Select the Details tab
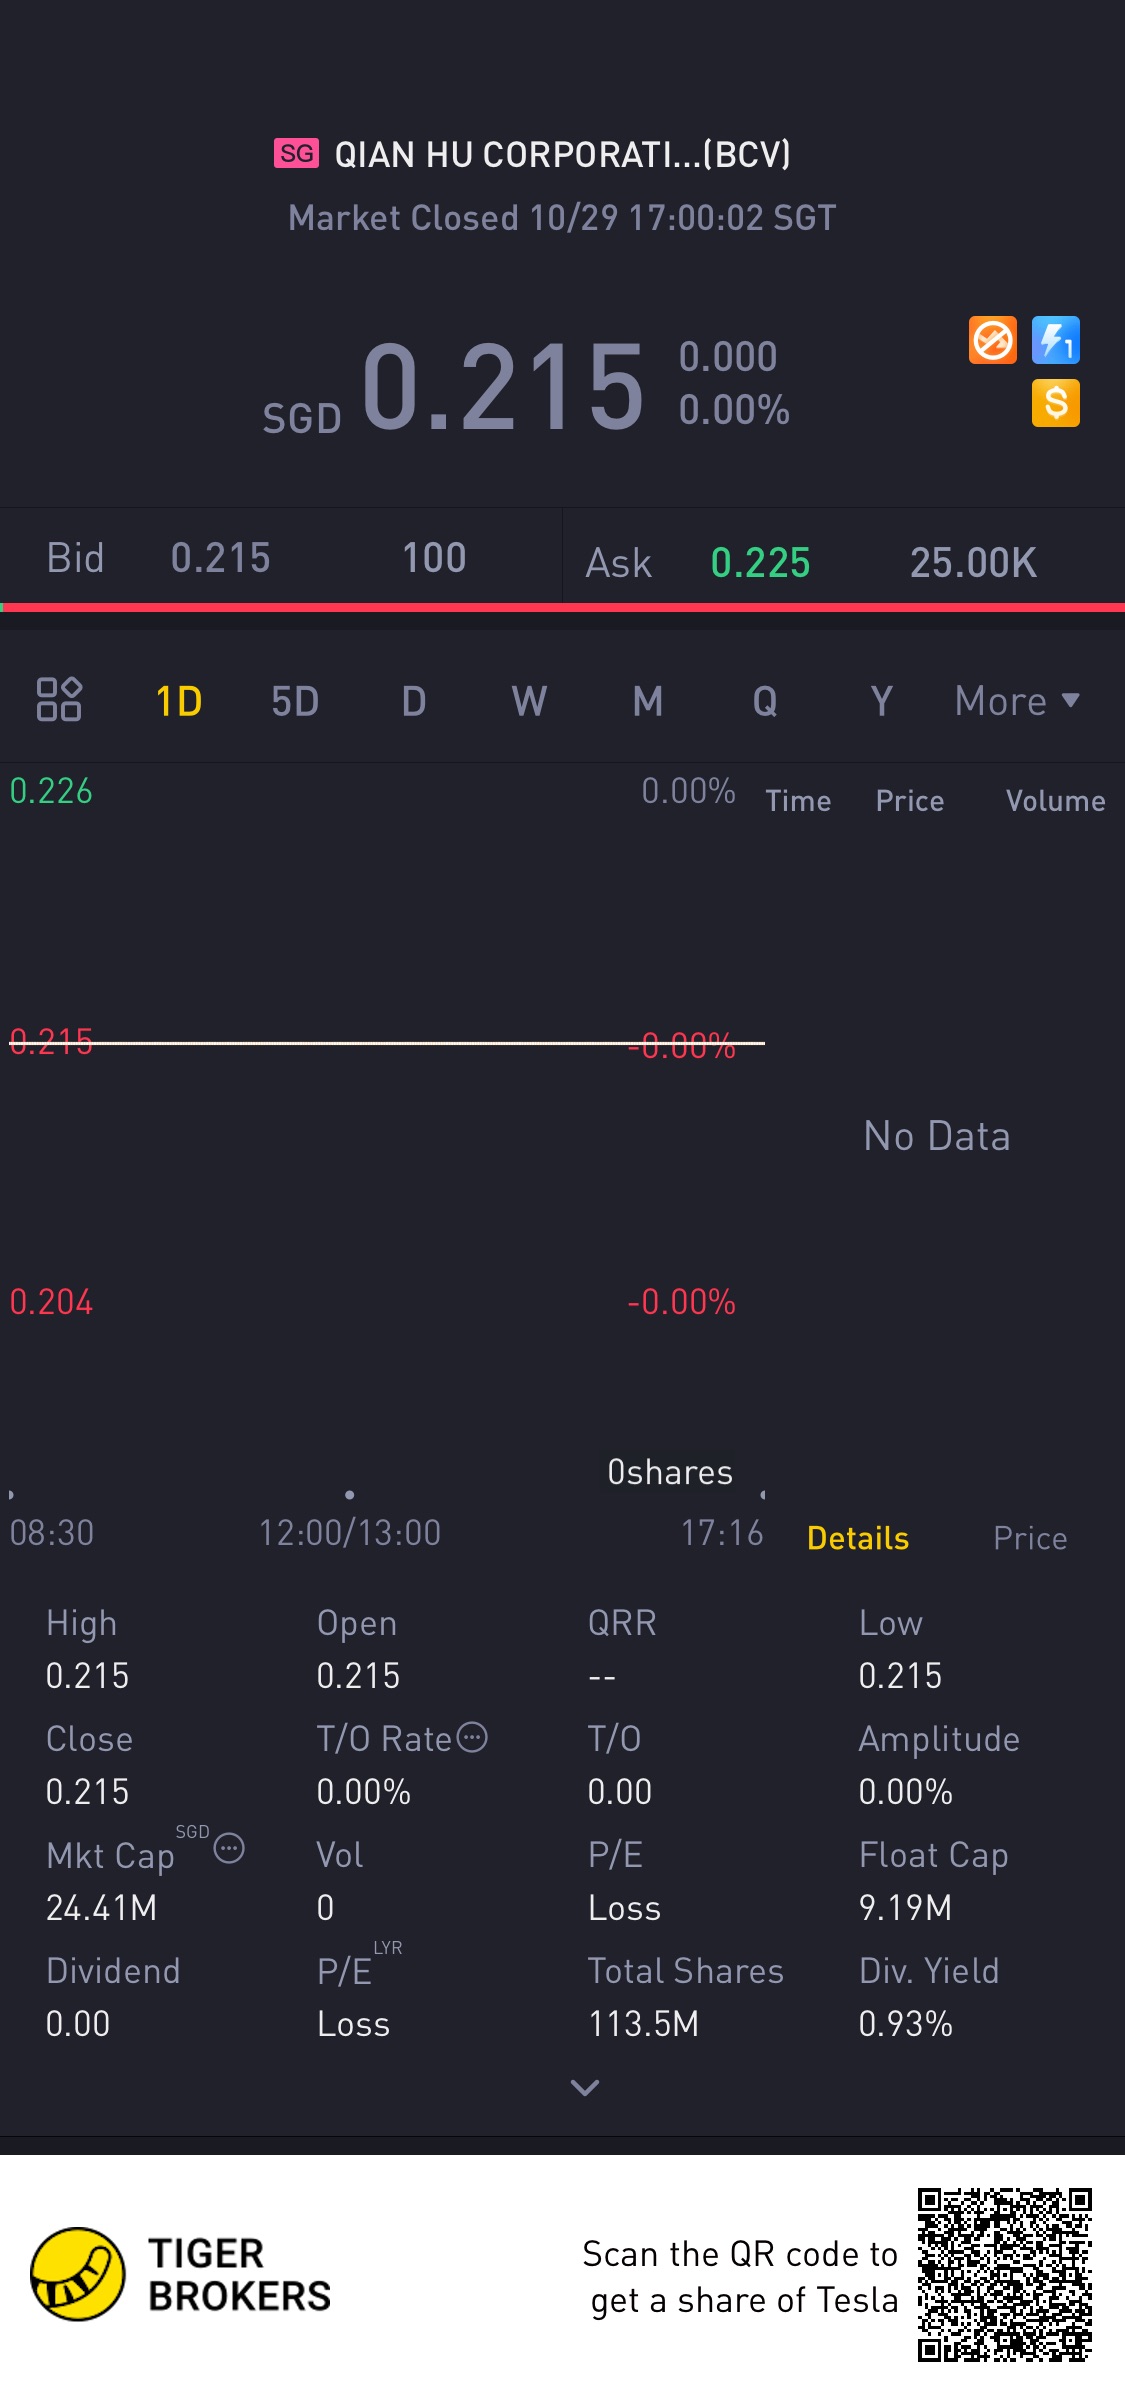Viewport: 1125px width, 2395px height. (858, 1538)
